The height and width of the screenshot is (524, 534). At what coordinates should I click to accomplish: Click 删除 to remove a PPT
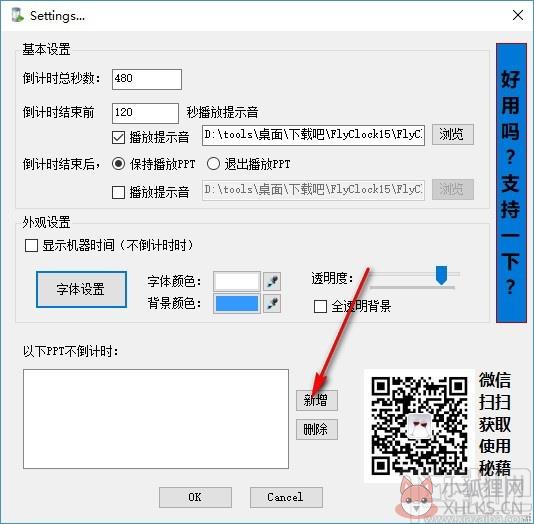[x=317, y=429]
